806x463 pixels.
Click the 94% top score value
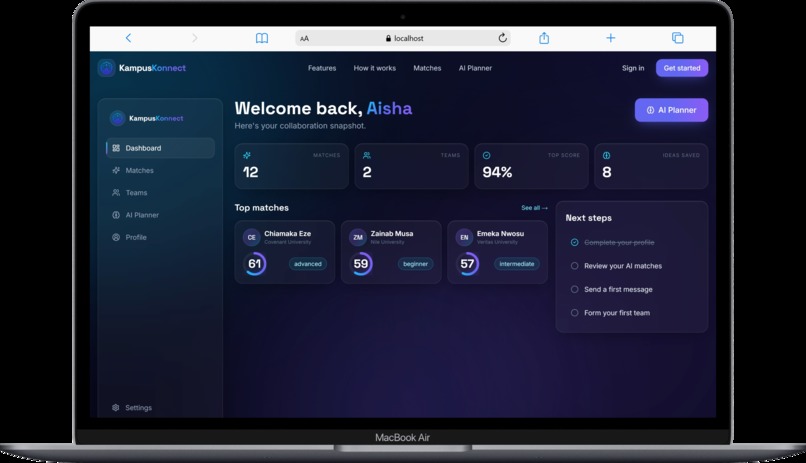pos(497,172)
